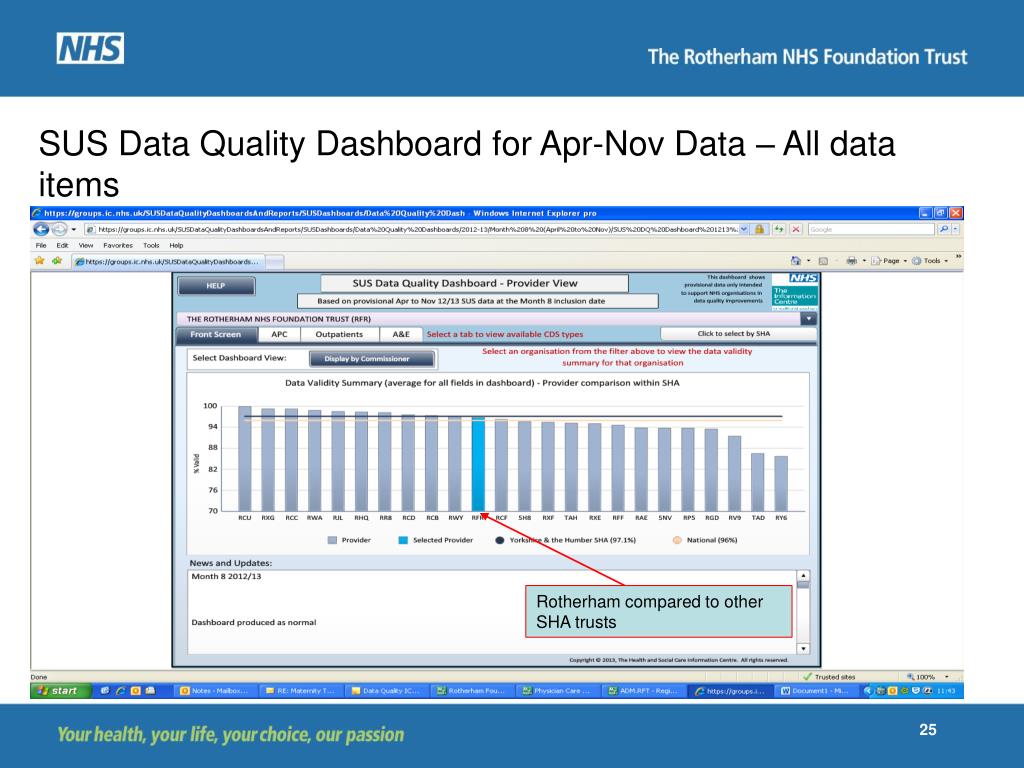Click the Yorkshire & the Humber SHA legend dot

[500, 540]
